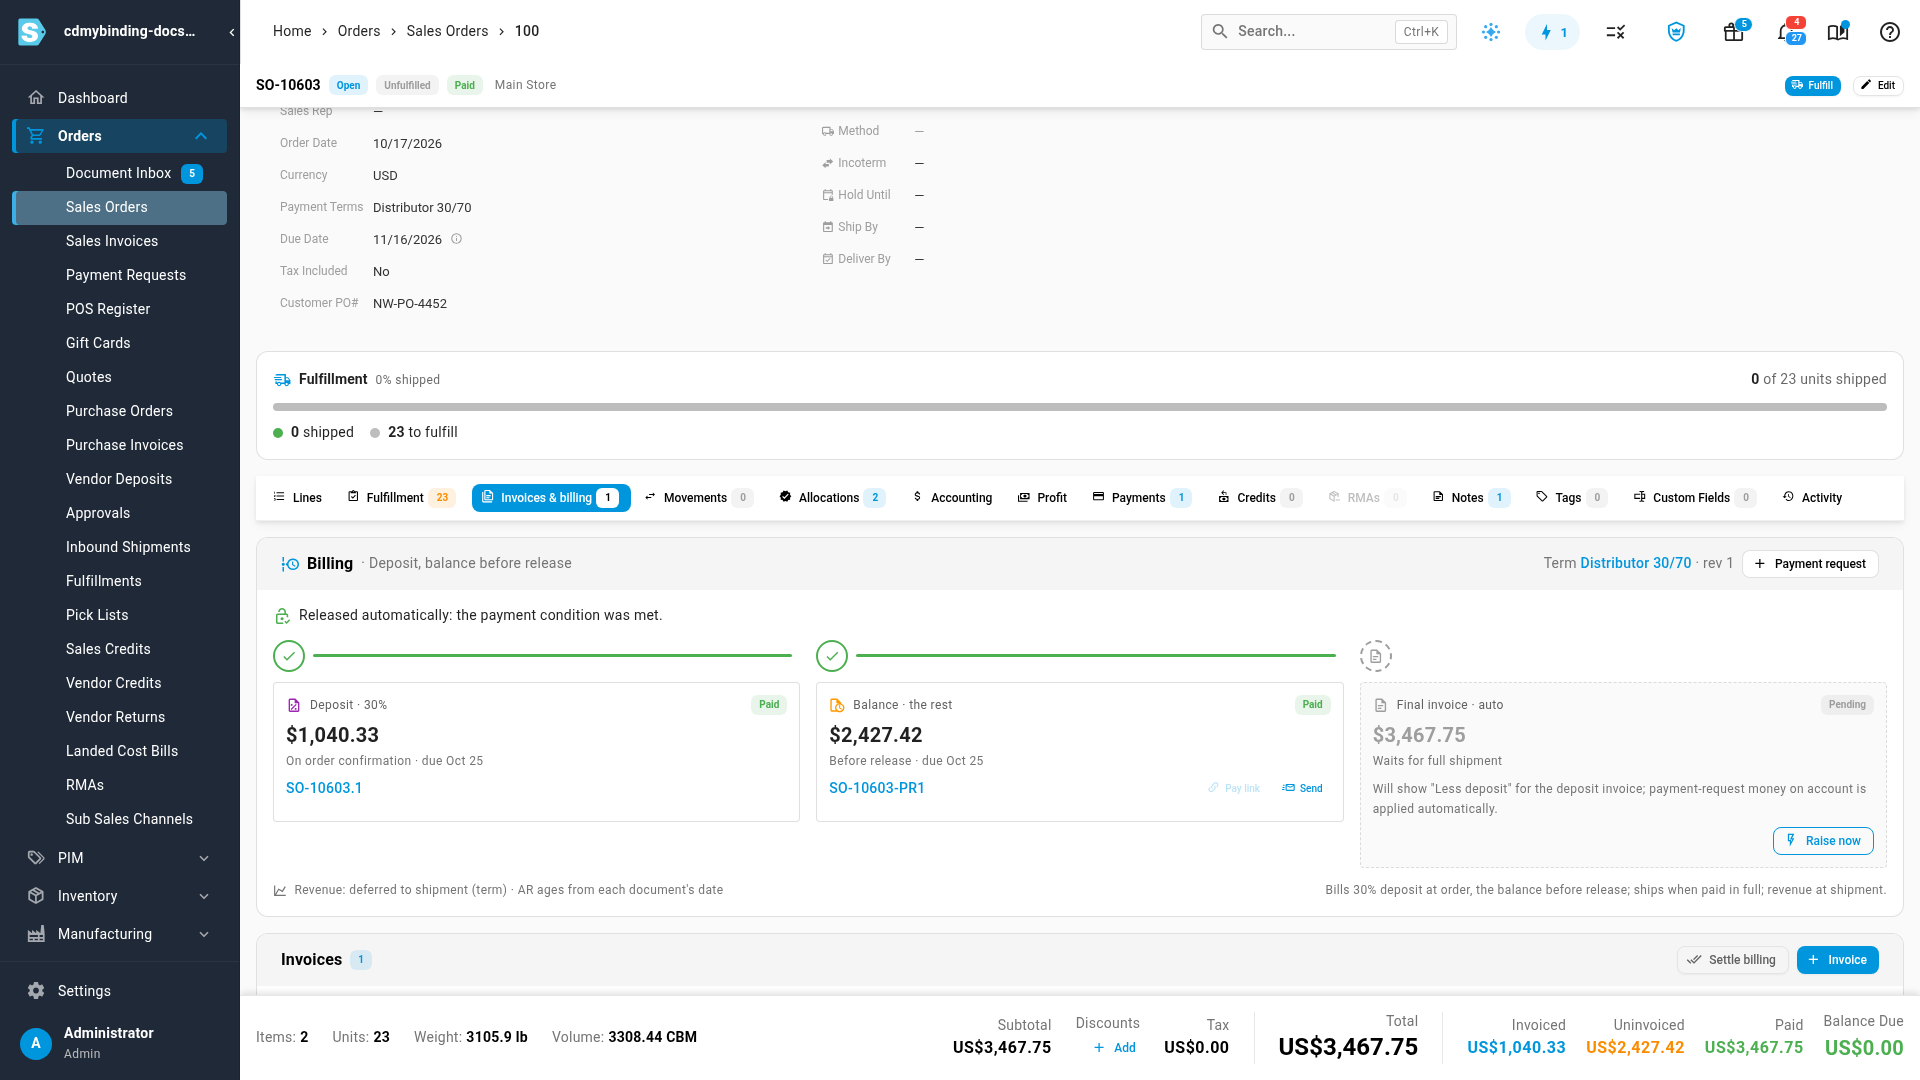Add a discount in the totals bar
The image size is (1920, 1080).
[x=1114, y=1048]
